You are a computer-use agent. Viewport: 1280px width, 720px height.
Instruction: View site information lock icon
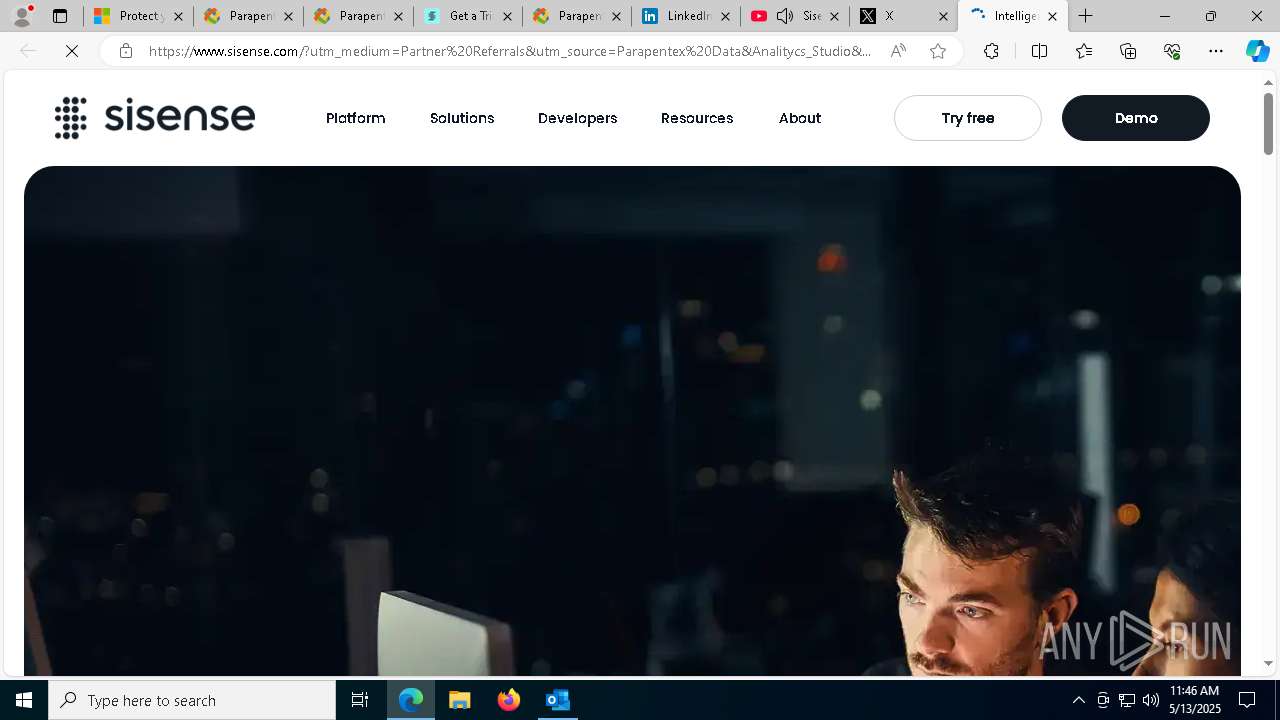pyautogui.click(x=126, y=51)
